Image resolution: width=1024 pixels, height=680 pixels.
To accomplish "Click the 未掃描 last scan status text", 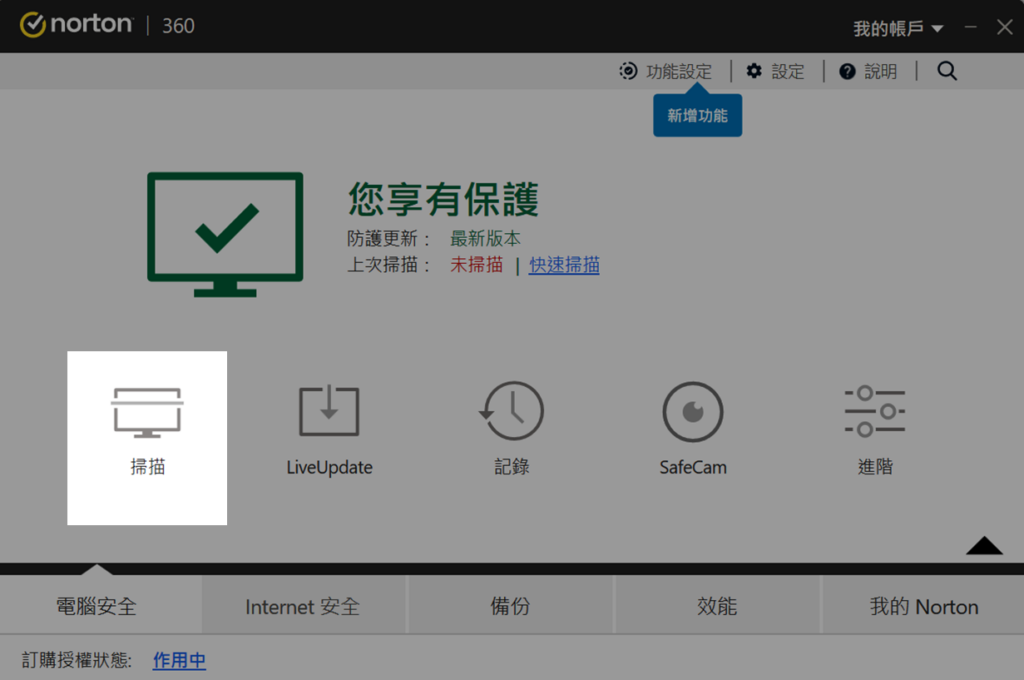I will (477, 265).
